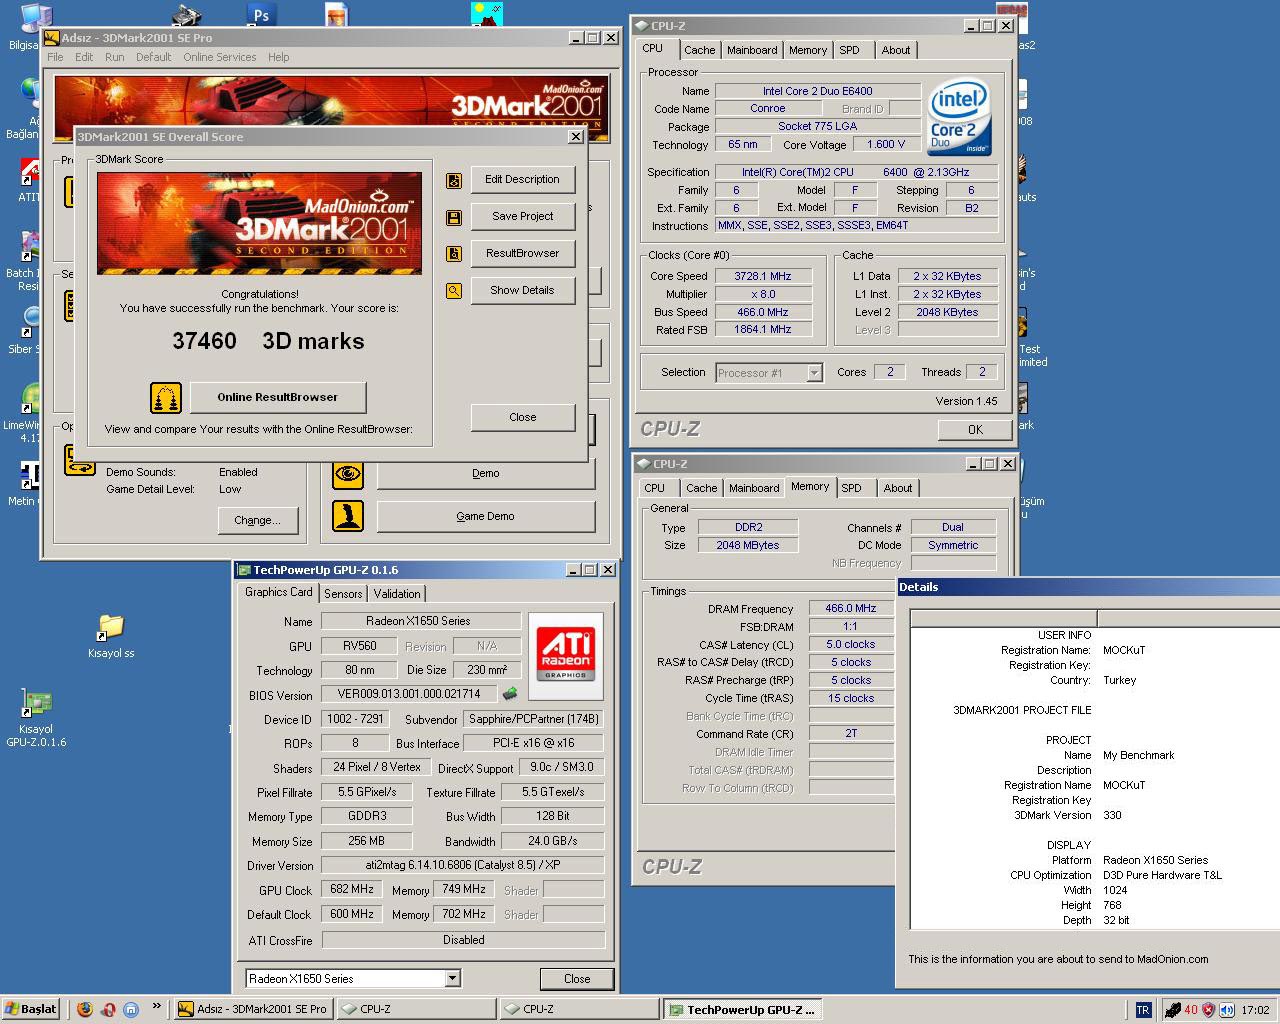Image resolution: width=1280 pixels, height=1024 pixels.
Task: Click the BIOS save chip icon in GPU-Z
Action: coord(510,693)
